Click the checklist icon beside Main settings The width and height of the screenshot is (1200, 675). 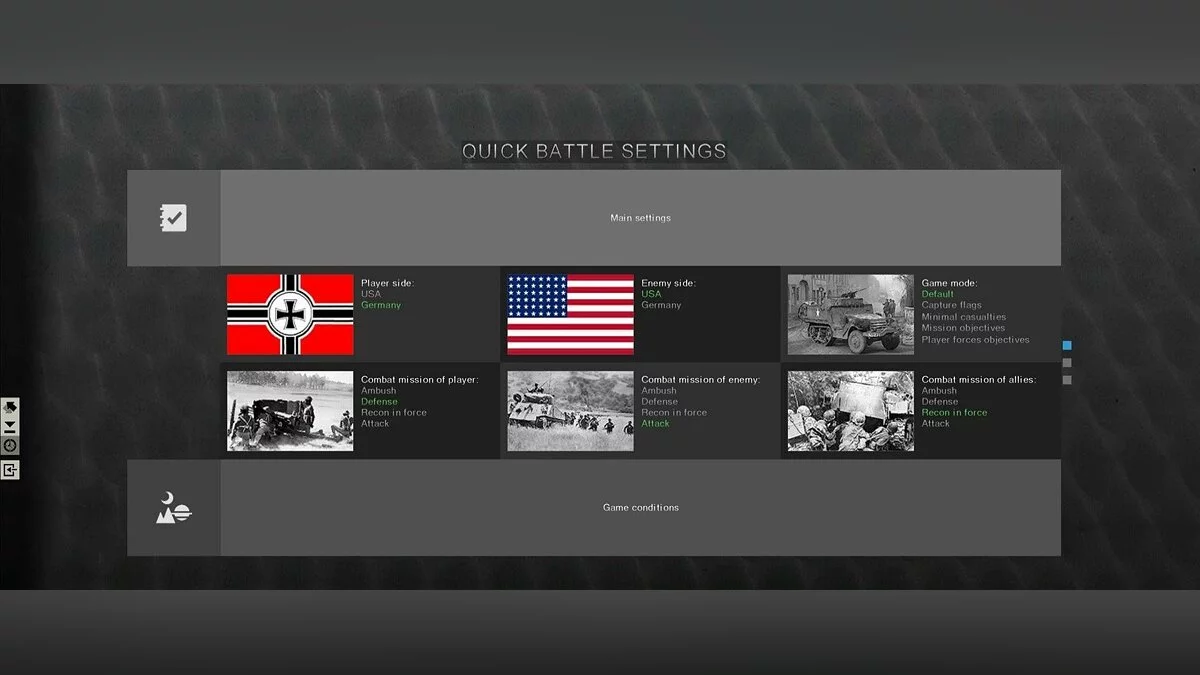(173, 218)
